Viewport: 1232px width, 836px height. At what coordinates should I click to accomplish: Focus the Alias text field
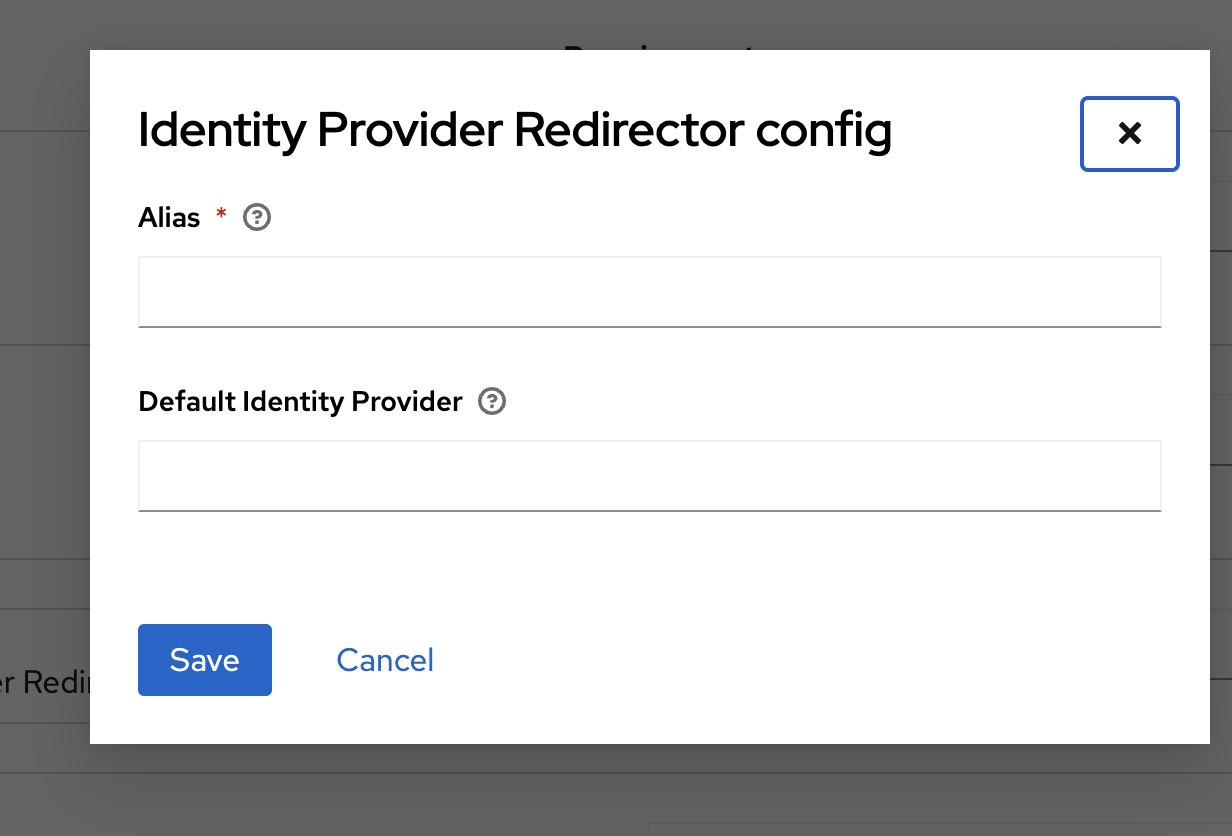649,291
